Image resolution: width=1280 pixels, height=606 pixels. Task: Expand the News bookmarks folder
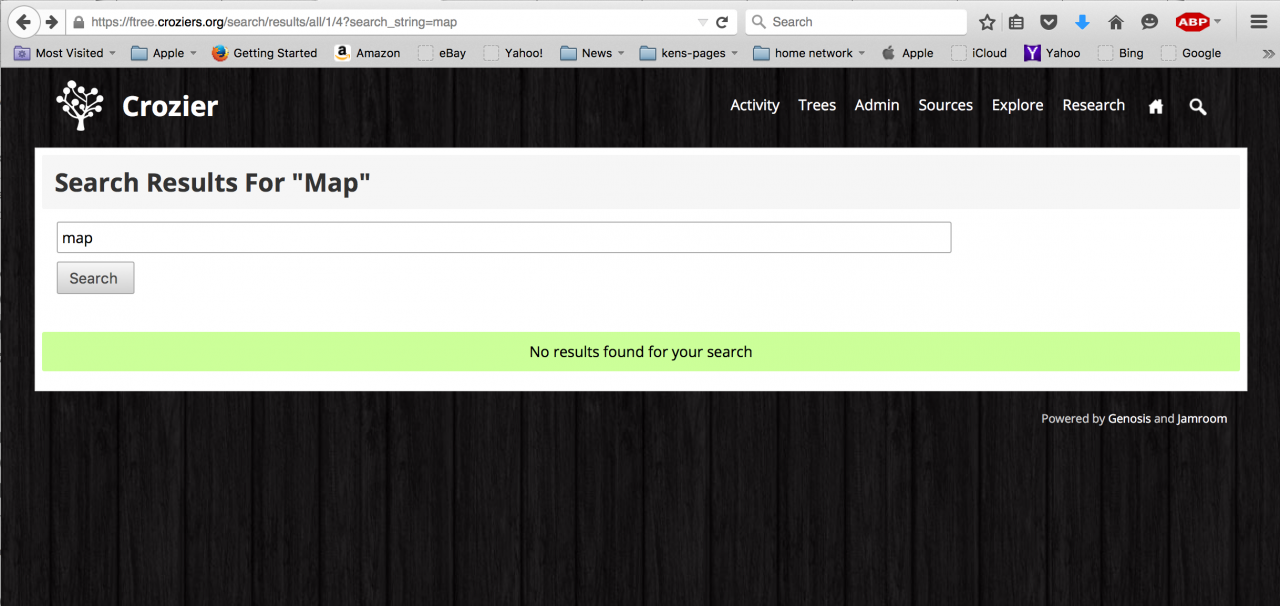click(592, 53)
